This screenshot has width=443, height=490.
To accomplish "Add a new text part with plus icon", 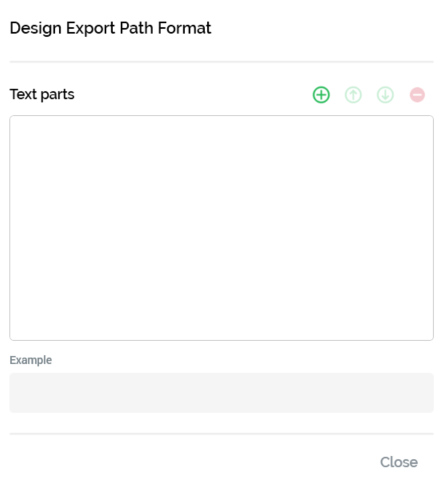I will click(x=321, y=95).
